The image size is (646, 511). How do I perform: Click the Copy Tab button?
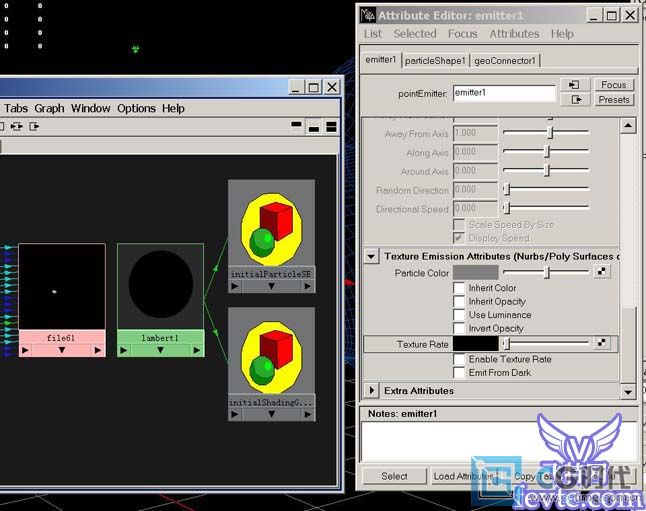coord(532,476)
